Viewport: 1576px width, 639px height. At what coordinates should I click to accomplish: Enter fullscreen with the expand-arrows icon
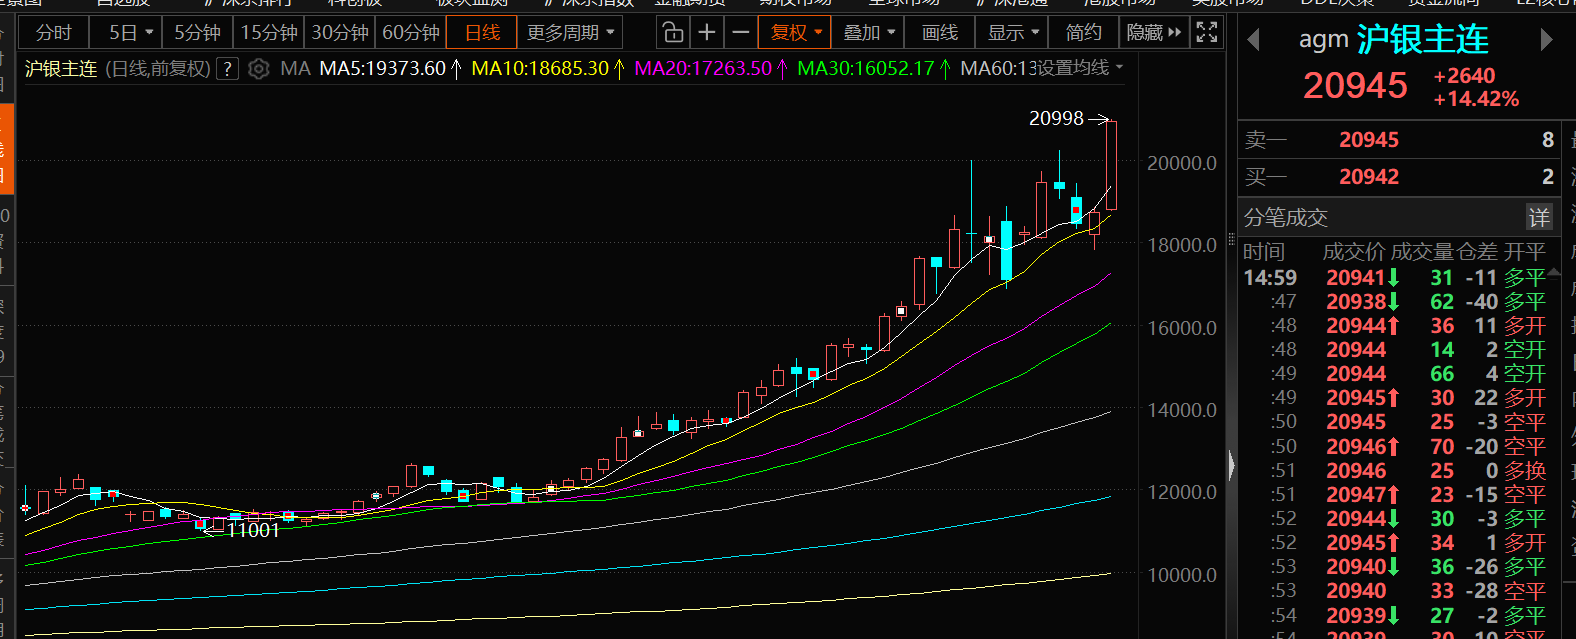pyautogui.click(x=1207, y=33)
